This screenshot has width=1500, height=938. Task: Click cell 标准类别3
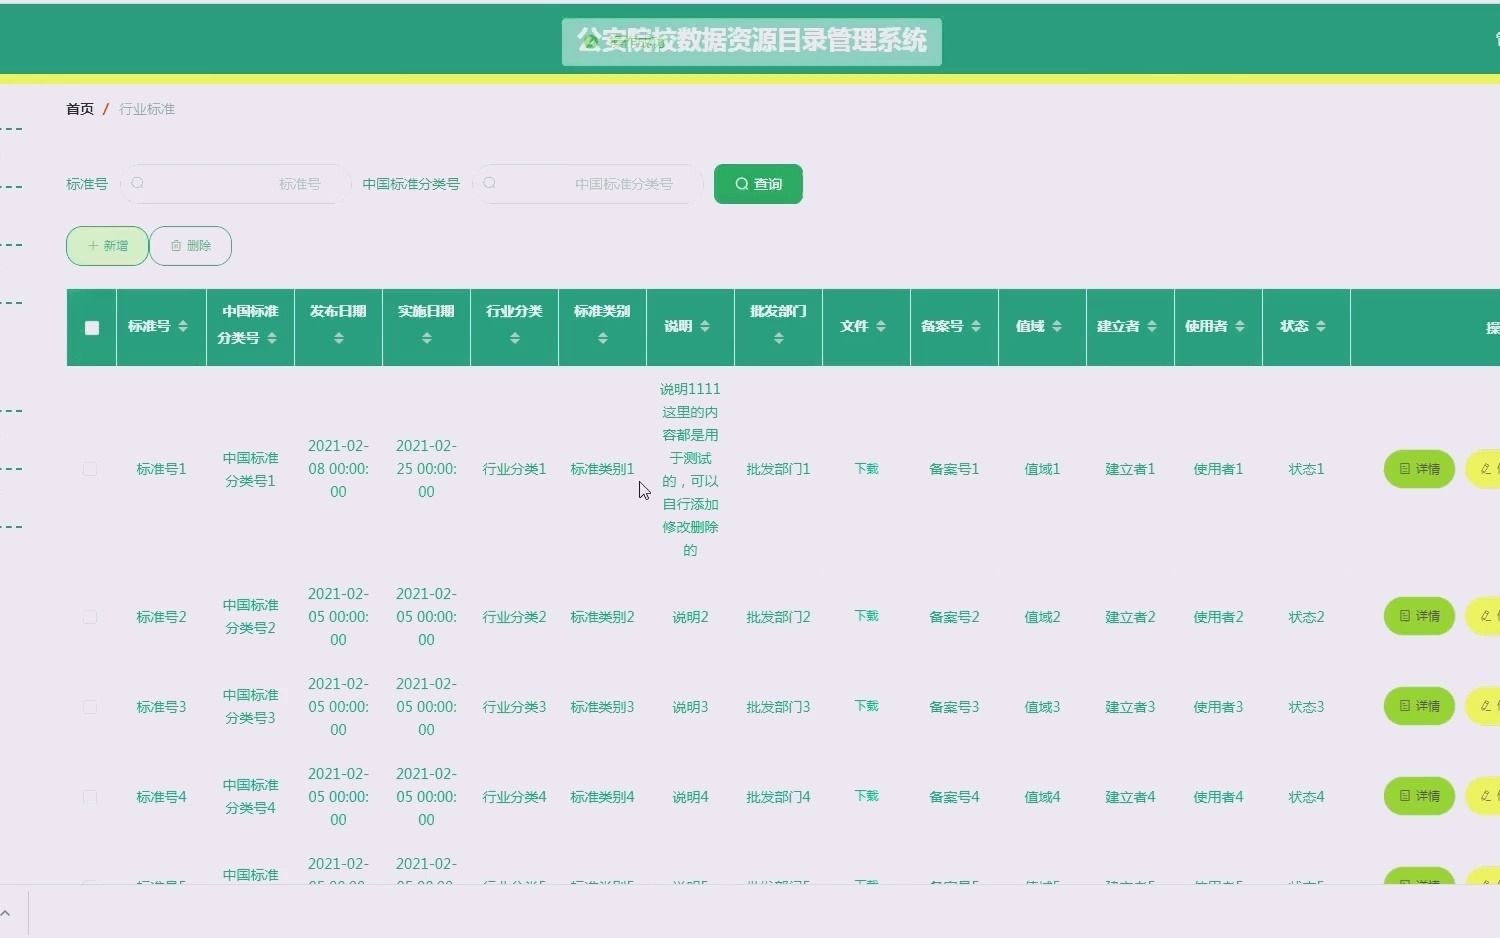[x=602, y=707]
